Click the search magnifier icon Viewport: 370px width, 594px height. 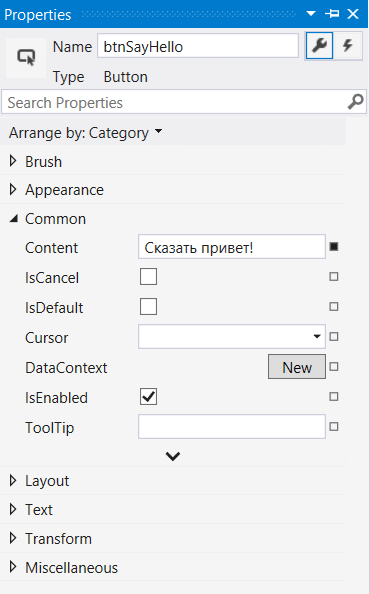[x=355, y=102]
